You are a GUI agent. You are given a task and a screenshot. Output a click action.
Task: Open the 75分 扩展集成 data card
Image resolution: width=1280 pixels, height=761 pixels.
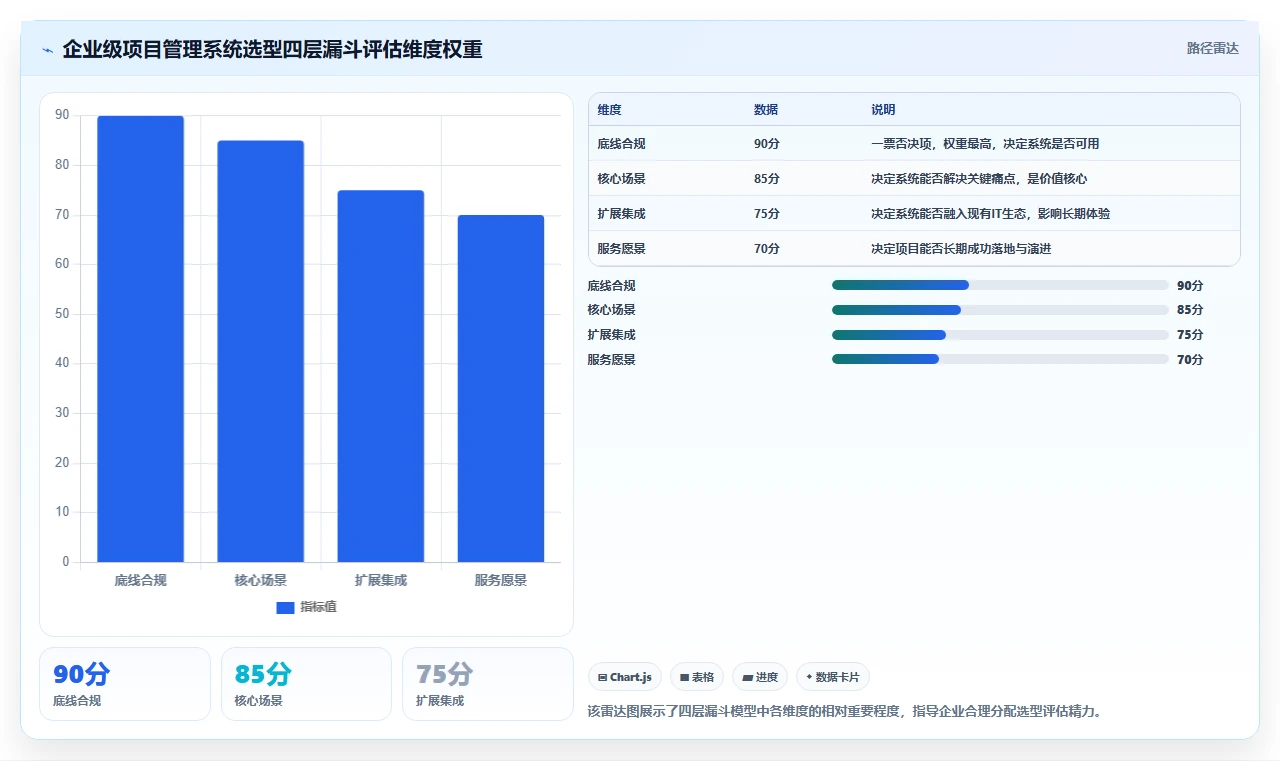tap(488, 684)
